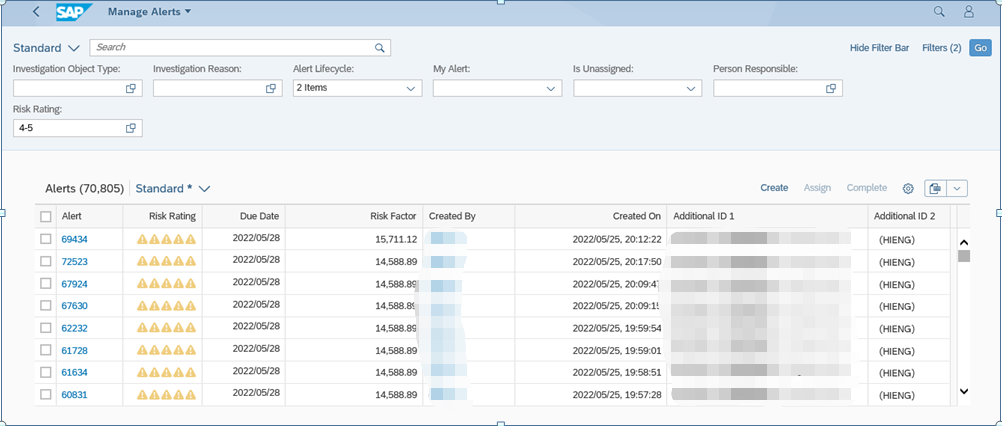Screen dimensions: 1002x426
Task: Open table settings gear icon
Action: pyautogui.click(x=908, y=188)
